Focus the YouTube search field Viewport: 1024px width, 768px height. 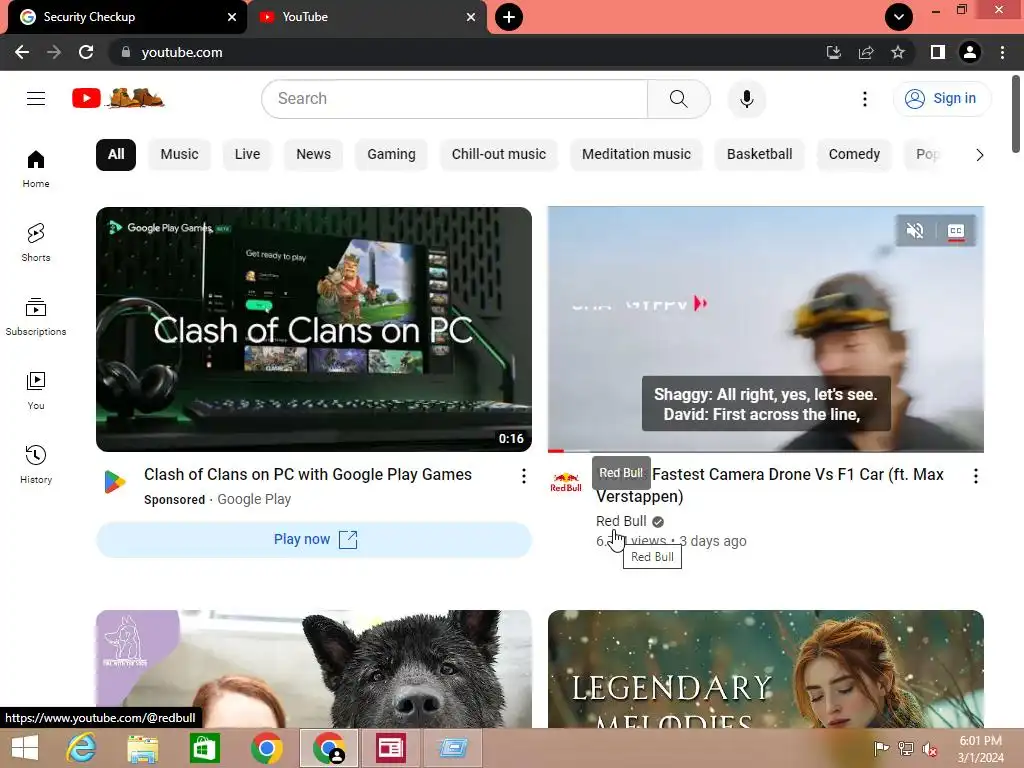[455, 99]
